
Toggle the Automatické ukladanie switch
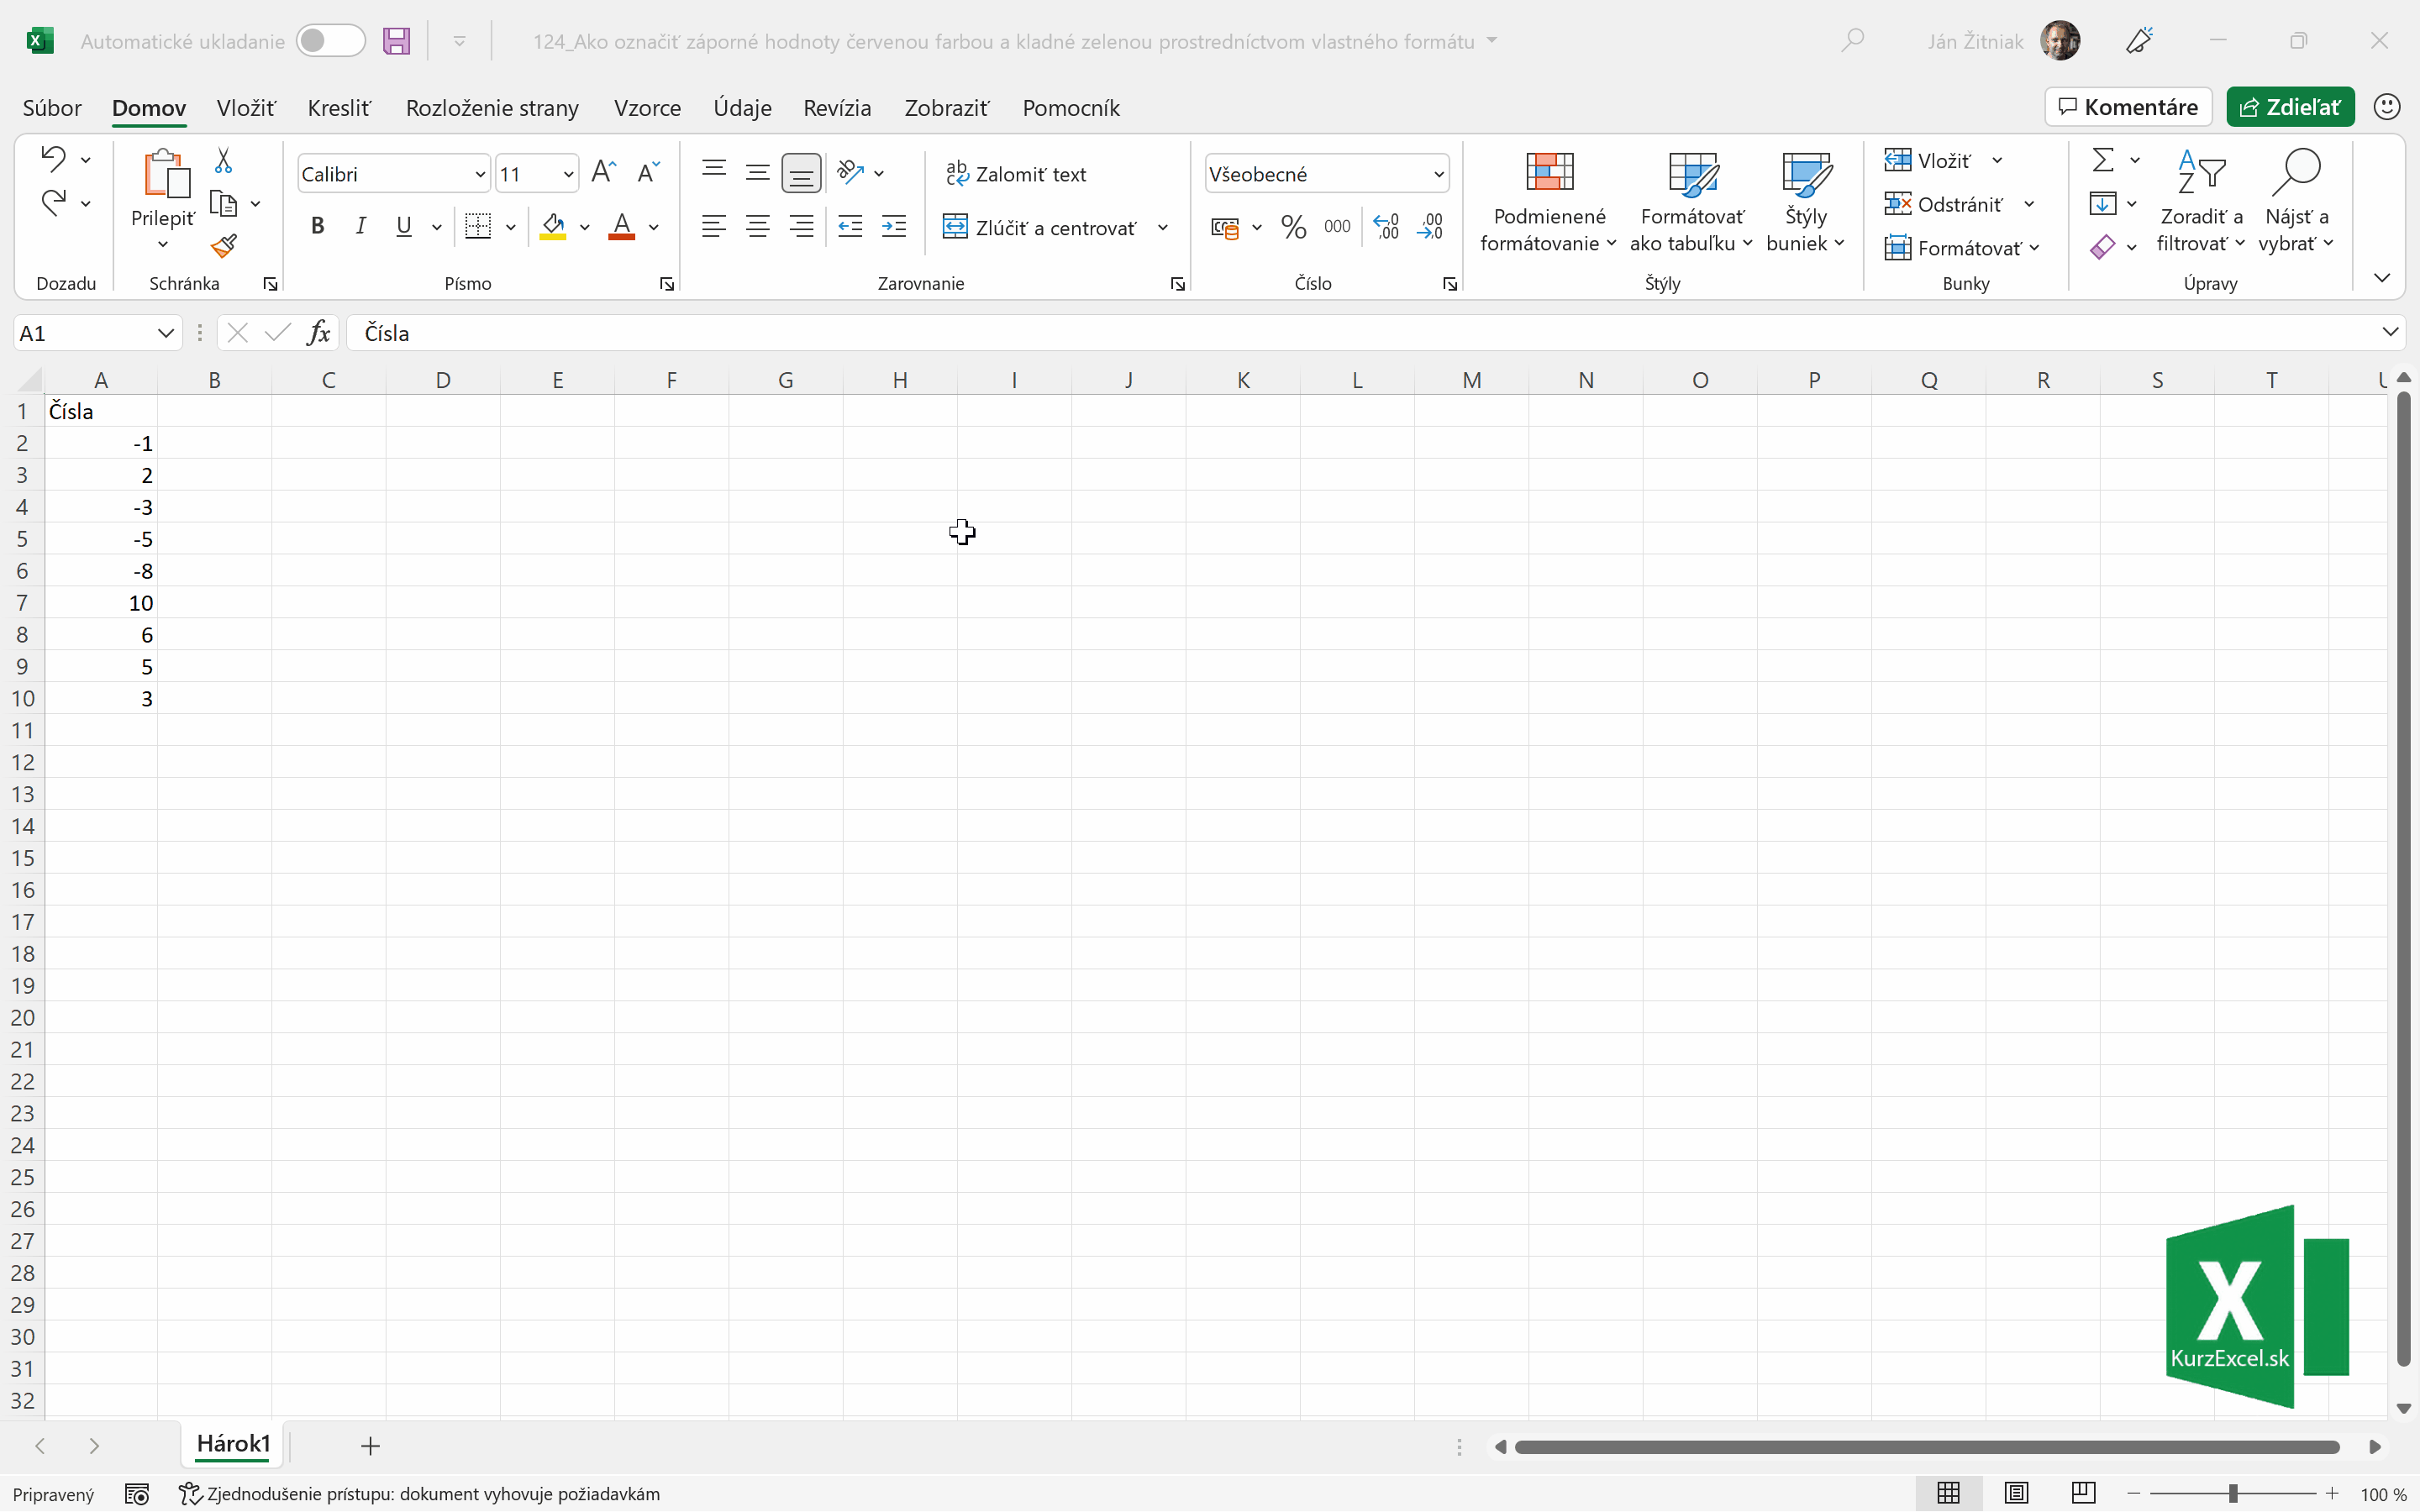coord(331,41)
